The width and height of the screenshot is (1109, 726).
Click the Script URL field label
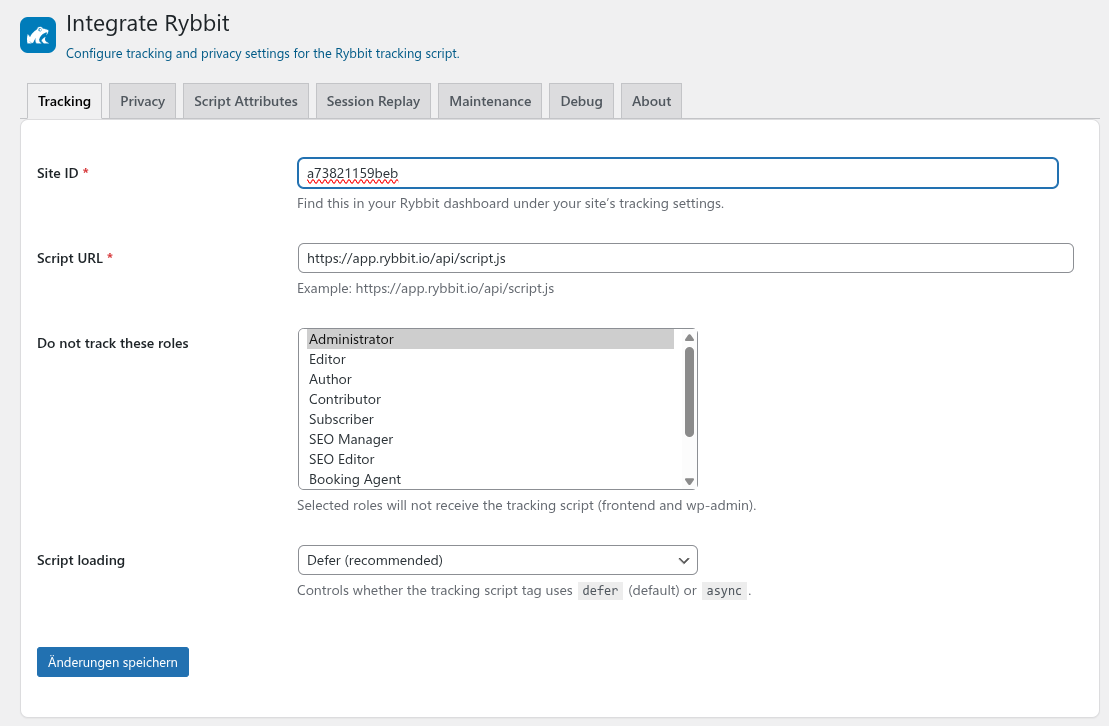tap(74, 258)
